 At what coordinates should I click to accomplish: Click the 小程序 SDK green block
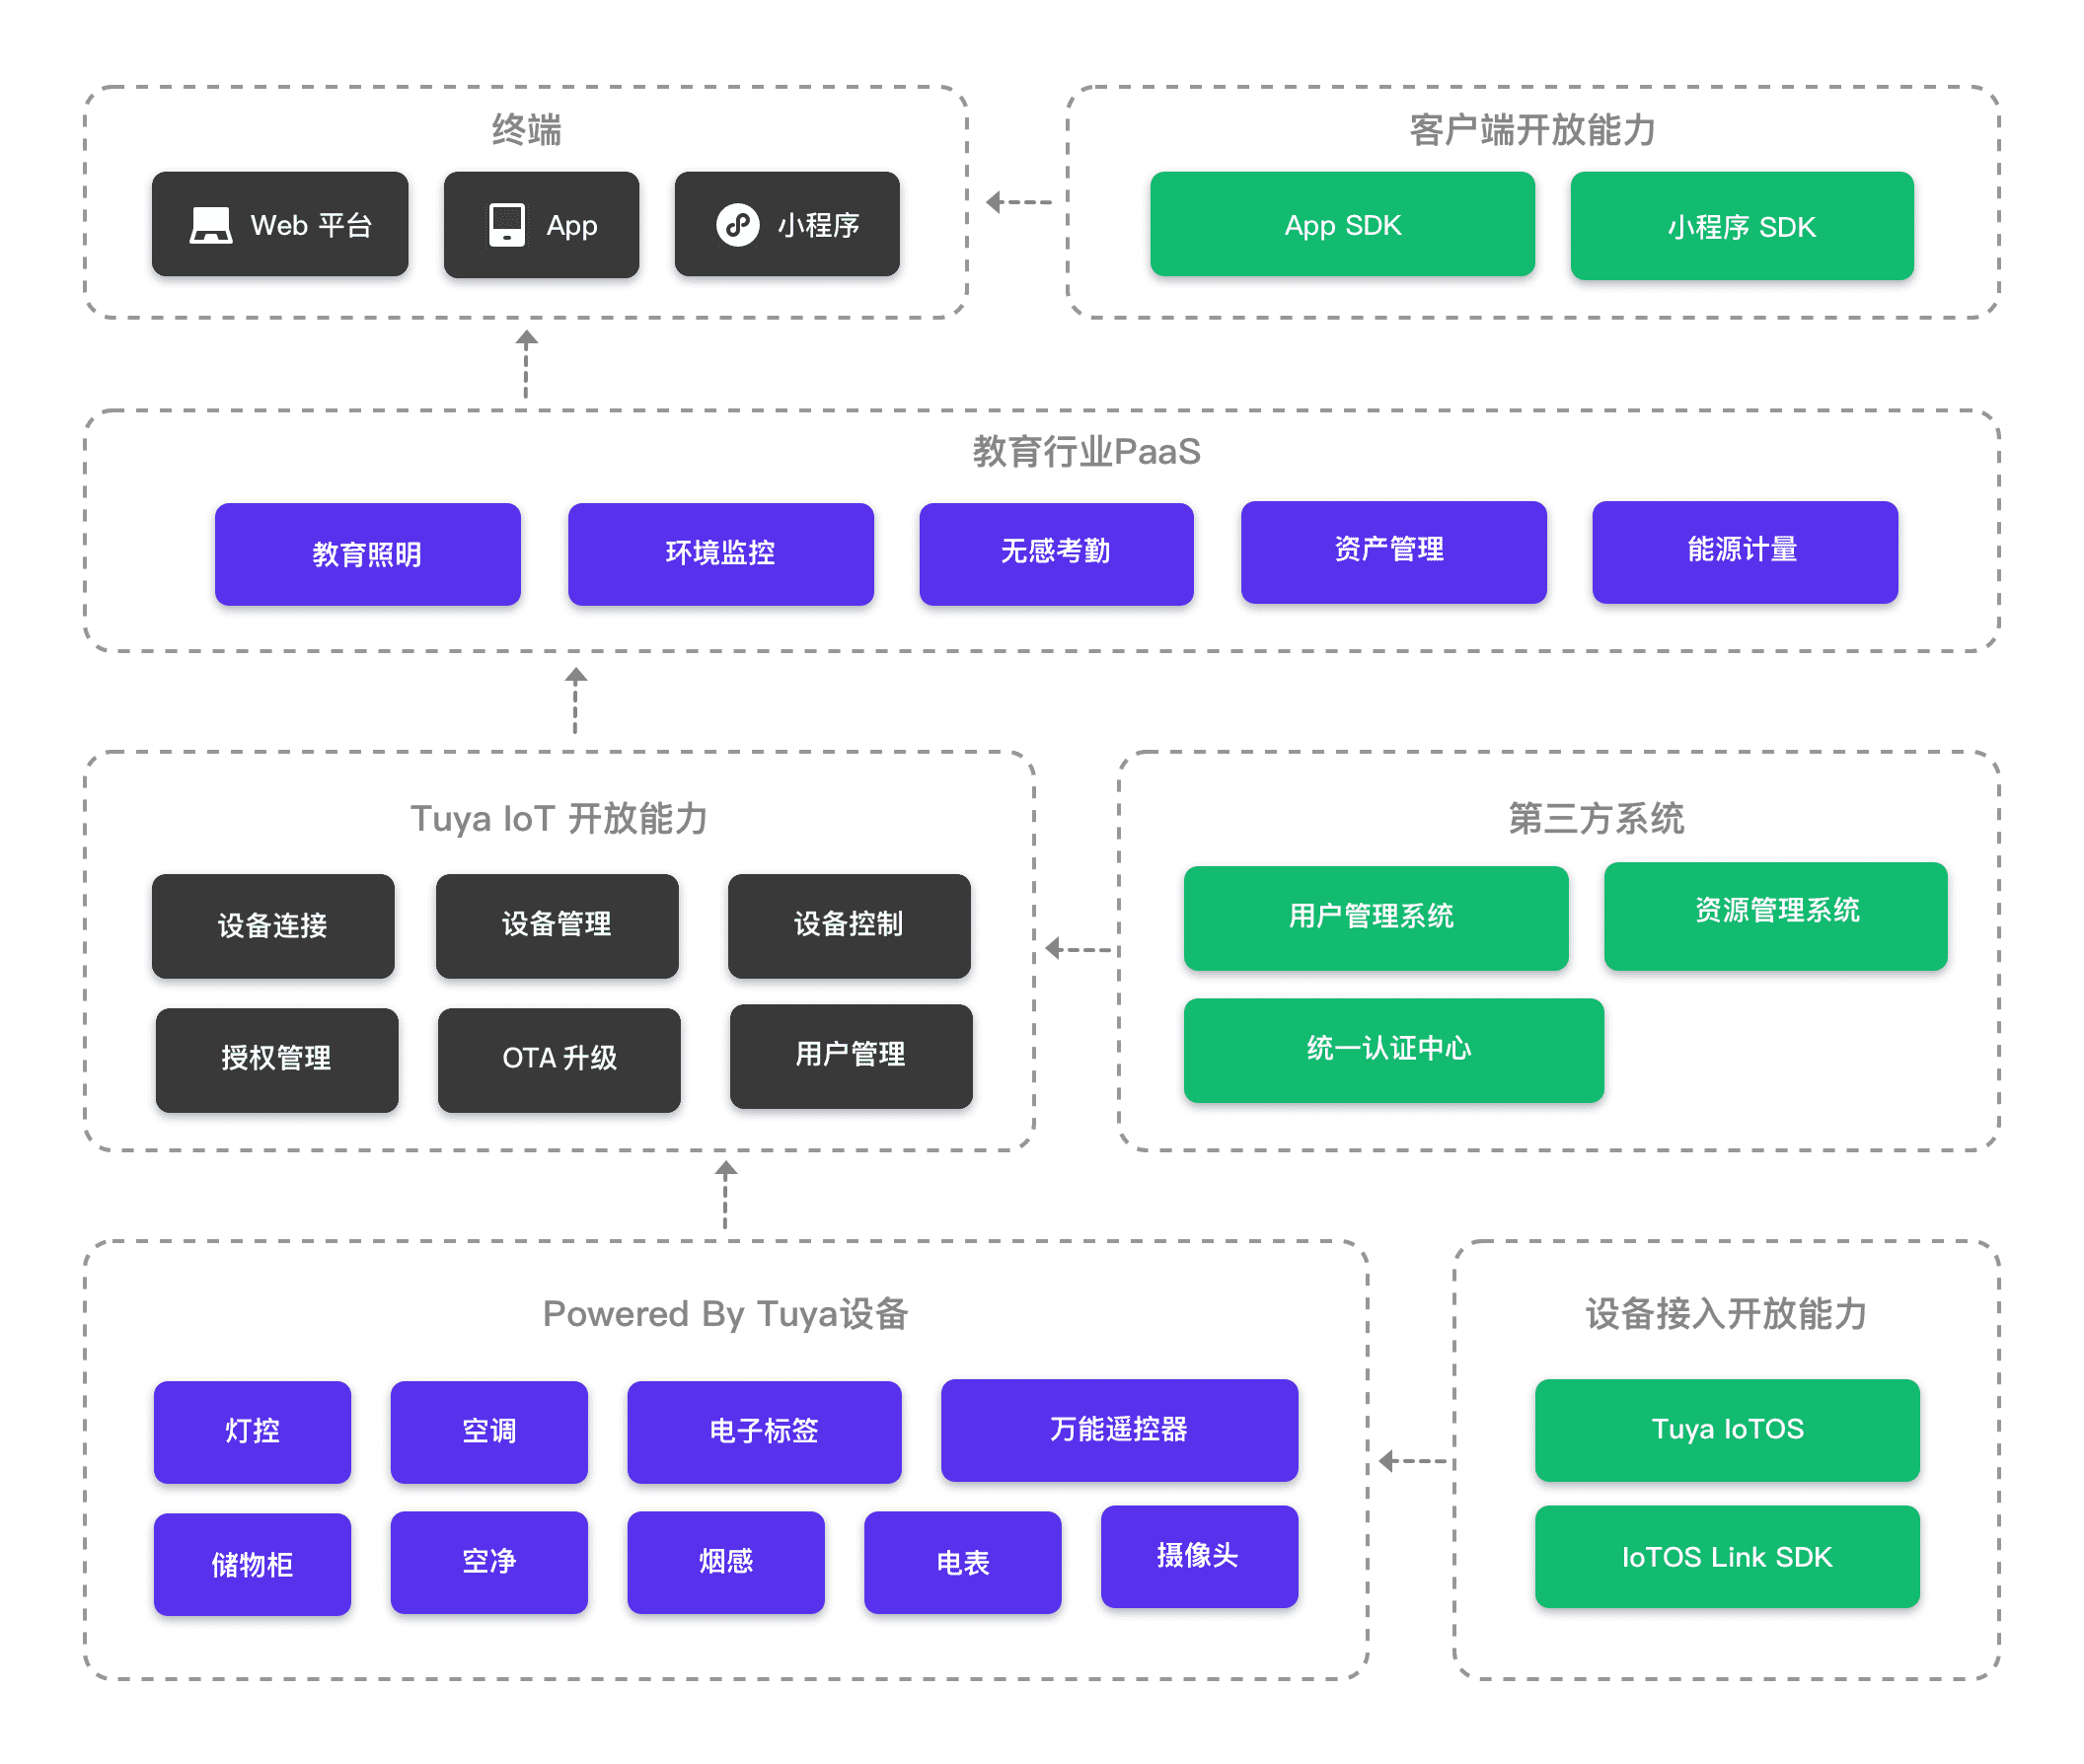[x=1742, y=226]
